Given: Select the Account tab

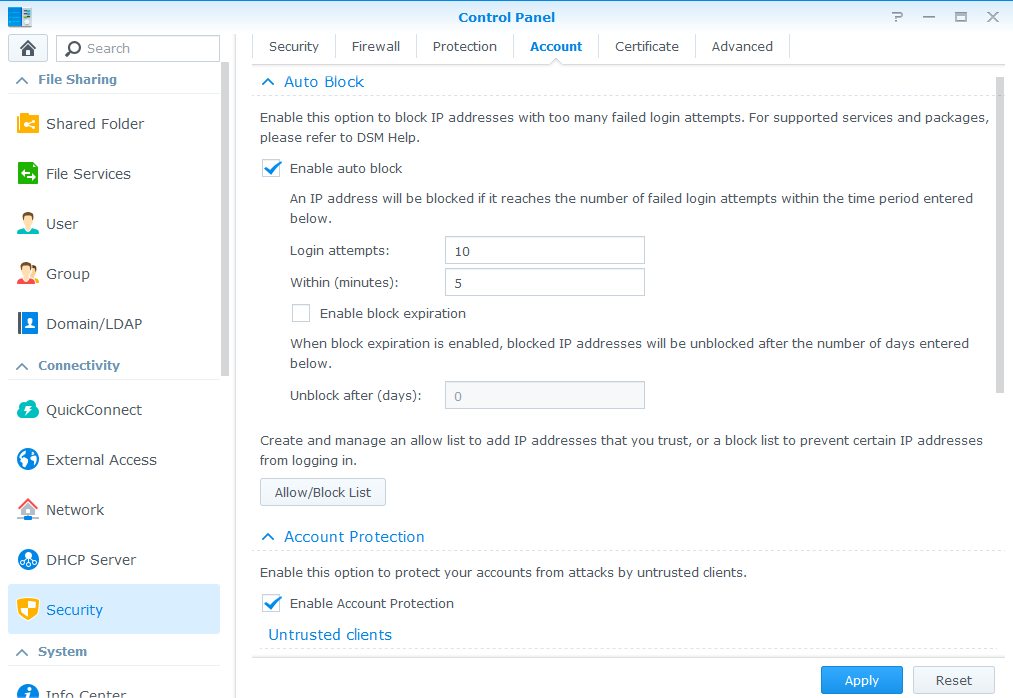Looking at the screenshot, I should click(556, 47).
